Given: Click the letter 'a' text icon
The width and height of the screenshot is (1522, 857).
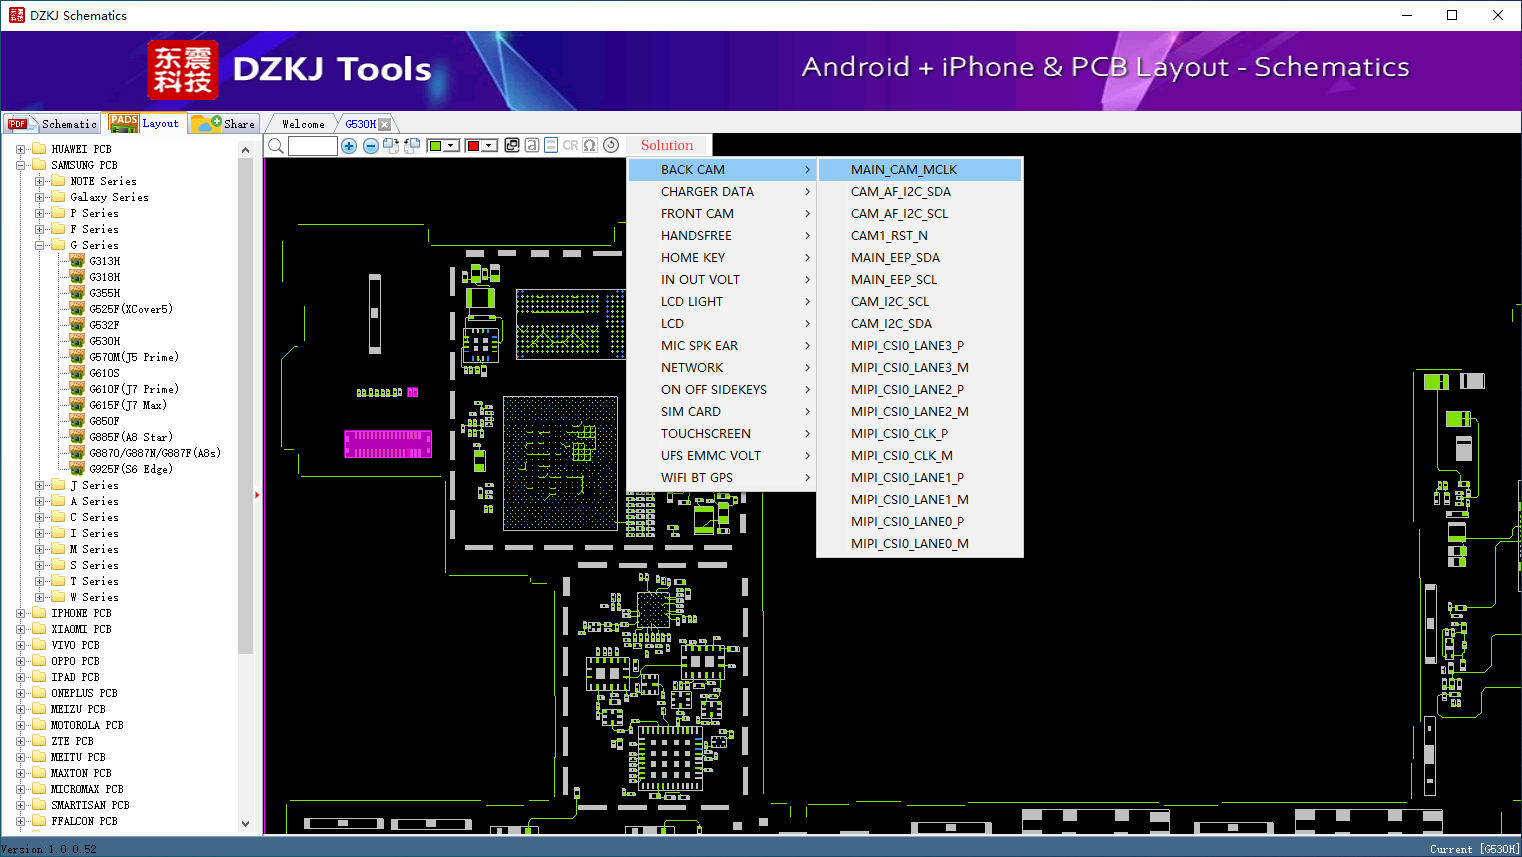Looking at the screenshot, I should pos(532,145).
